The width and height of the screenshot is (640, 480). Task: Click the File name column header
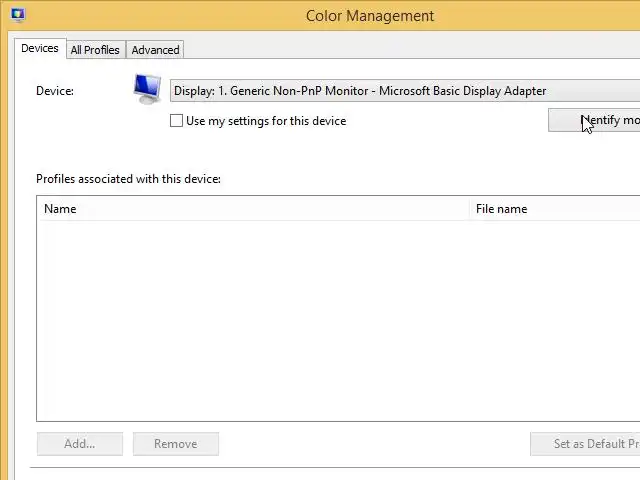(x=555, y=209)
